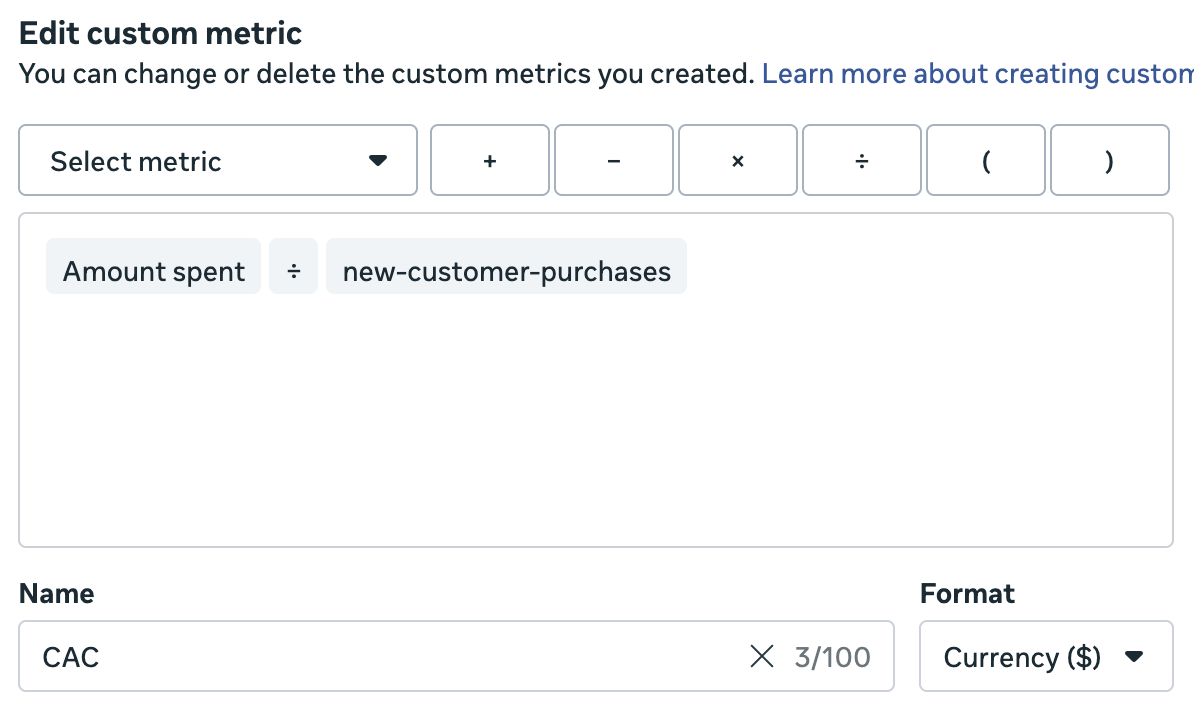This screenshot has width=1194, height=706.
Task: Click the Select metric caret arrow
Action: (377, 161)
